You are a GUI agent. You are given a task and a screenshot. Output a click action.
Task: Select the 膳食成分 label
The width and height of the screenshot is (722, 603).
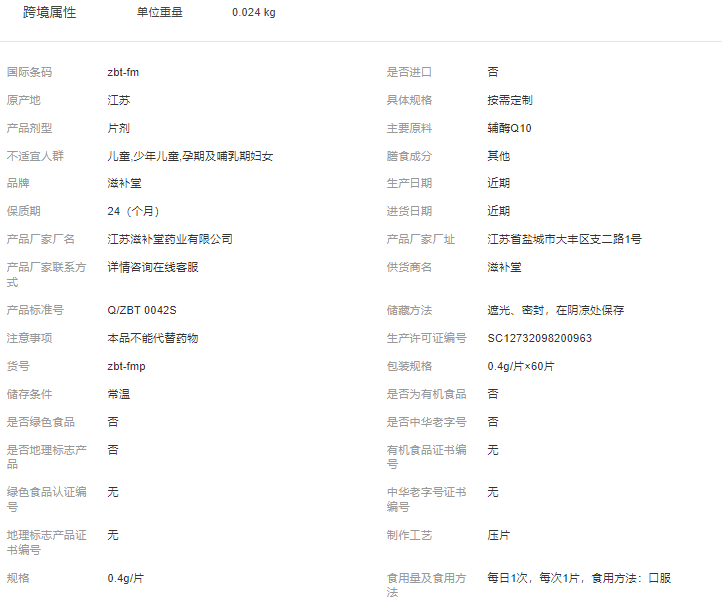point(409,157)
